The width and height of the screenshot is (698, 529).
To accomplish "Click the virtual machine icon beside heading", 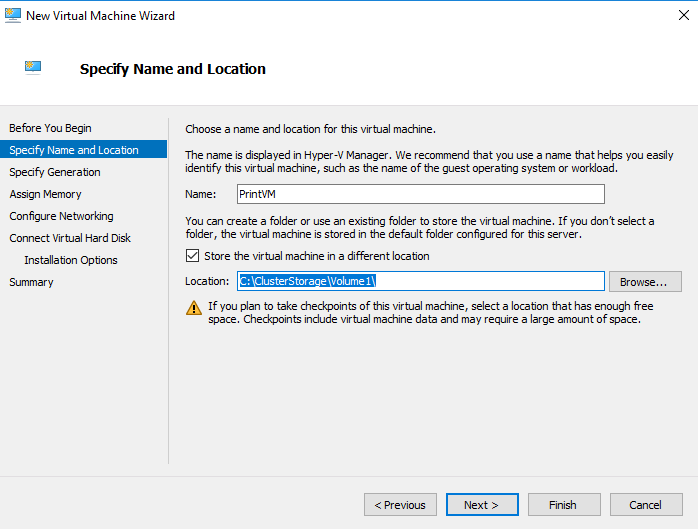I will click(33, 68).
